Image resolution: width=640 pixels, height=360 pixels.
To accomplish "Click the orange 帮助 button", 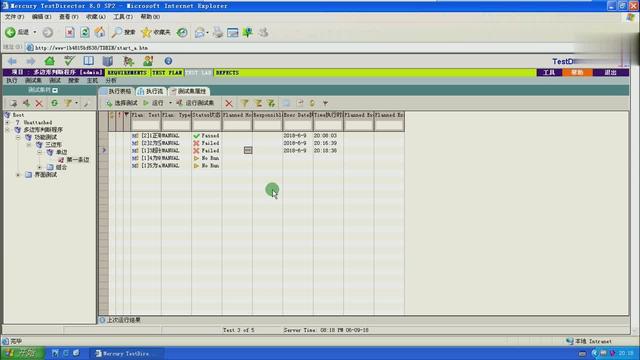I will click(x=577, y=73).
